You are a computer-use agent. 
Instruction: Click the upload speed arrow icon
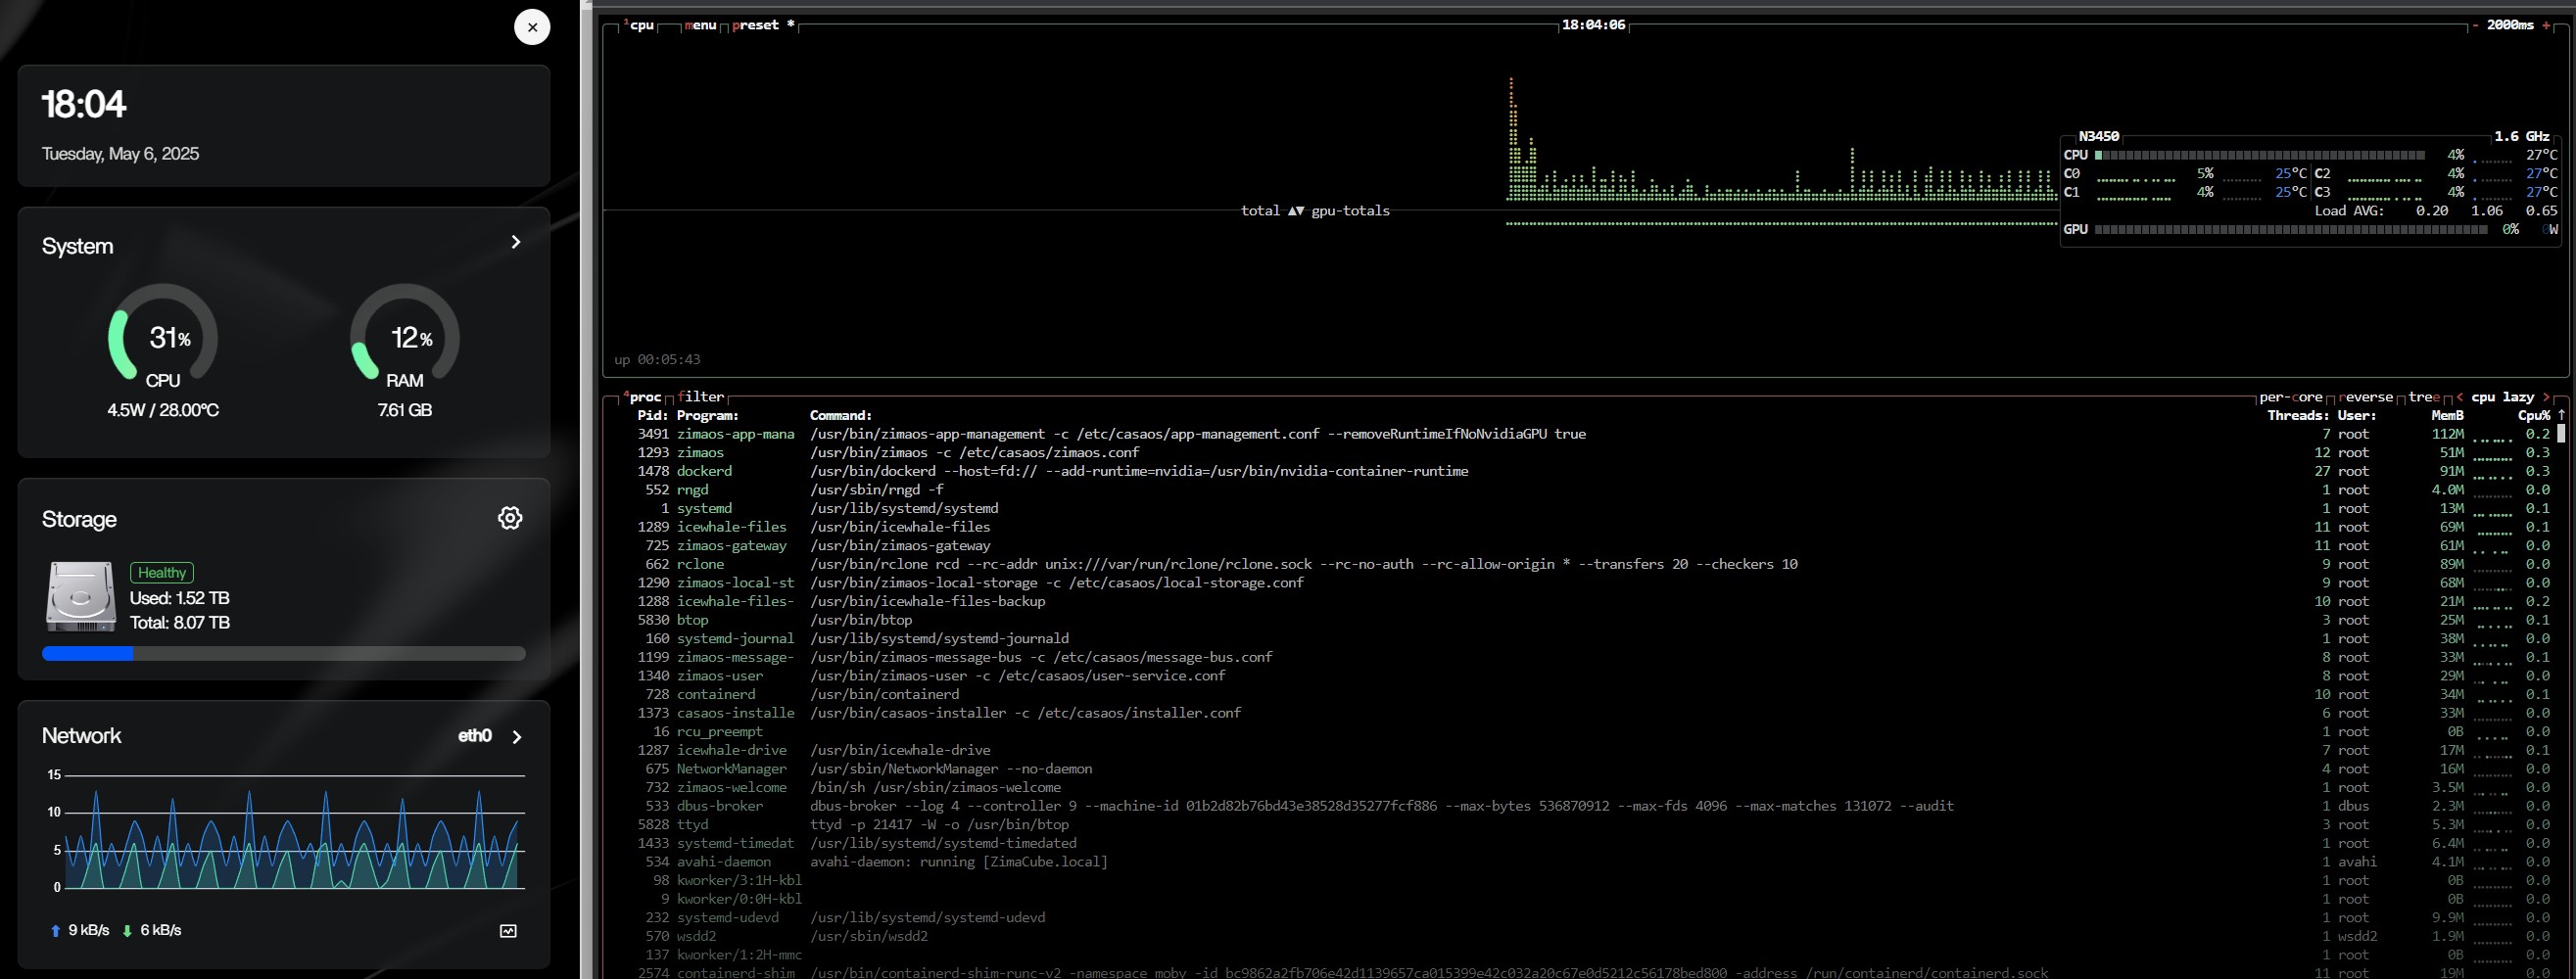pyautogui.click(x=55, y=931)
